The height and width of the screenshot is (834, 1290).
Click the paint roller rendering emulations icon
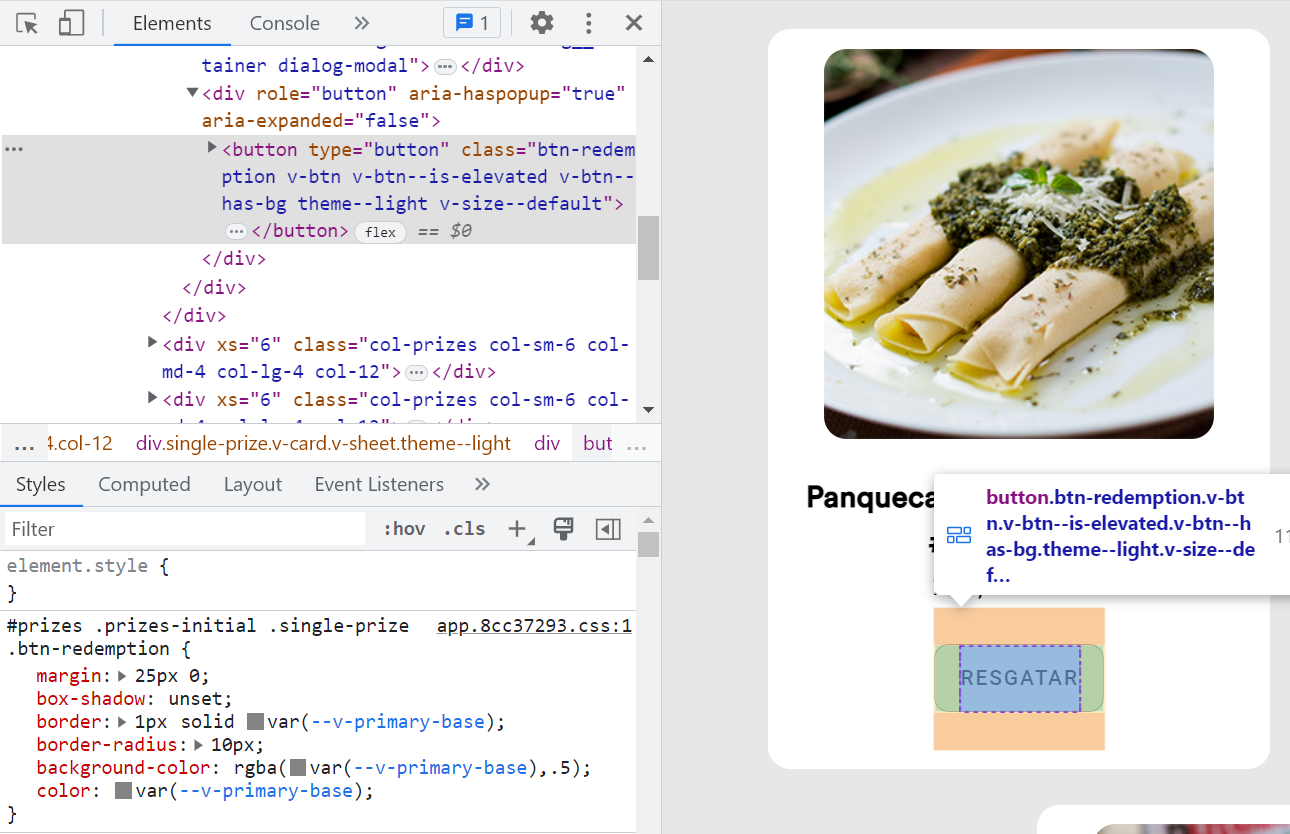coord(563,528)
